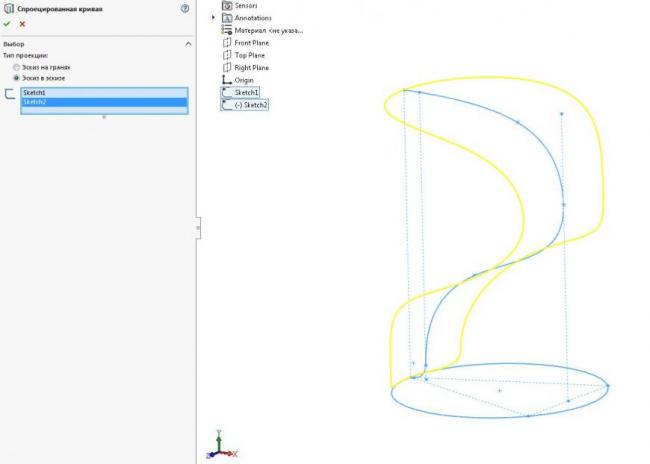Image resolution: width=650 pixels, height=464 pixels.
Task: Select Front Plane in the tree
Action: tap(251, 43)
